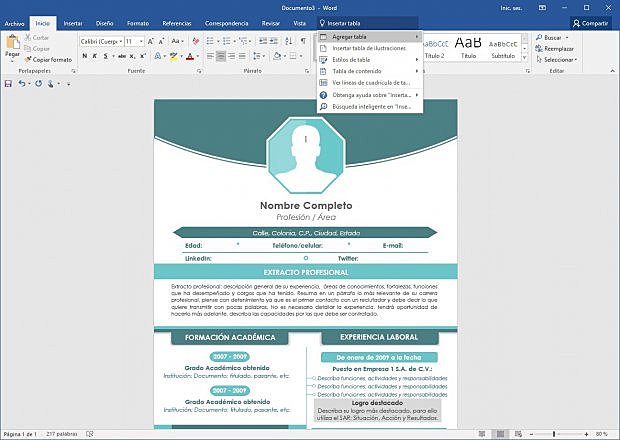The height and width of the screenshot is (440, 620).
Task: Click the paragraph shading bucket icon
Action: pyautogui.click(x=277, y=56)
